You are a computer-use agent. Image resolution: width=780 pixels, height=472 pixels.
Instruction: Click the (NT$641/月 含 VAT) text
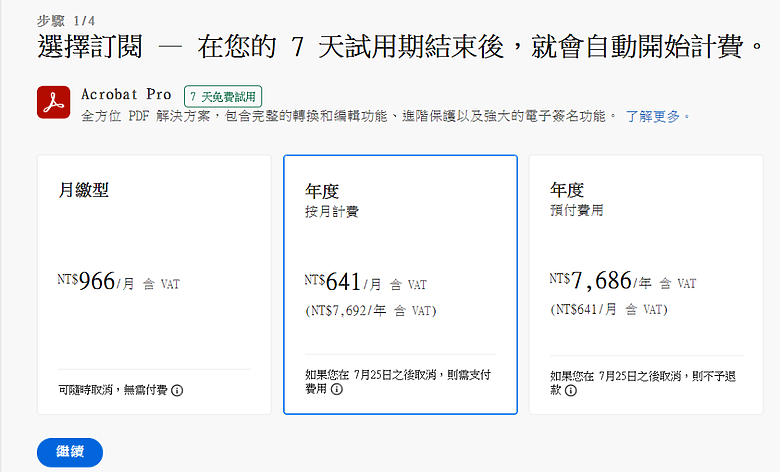[x=609, y=309]
